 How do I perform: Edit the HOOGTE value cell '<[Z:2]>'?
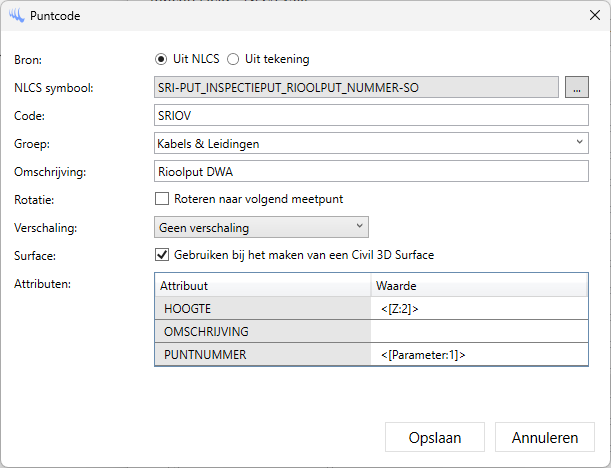point(479,309)
